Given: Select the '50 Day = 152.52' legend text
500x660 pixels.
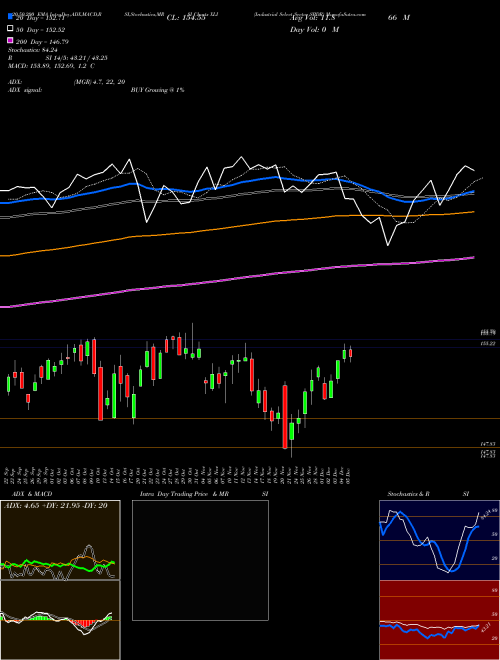Looking at the screenshot, I should click(x=41, y=30).
